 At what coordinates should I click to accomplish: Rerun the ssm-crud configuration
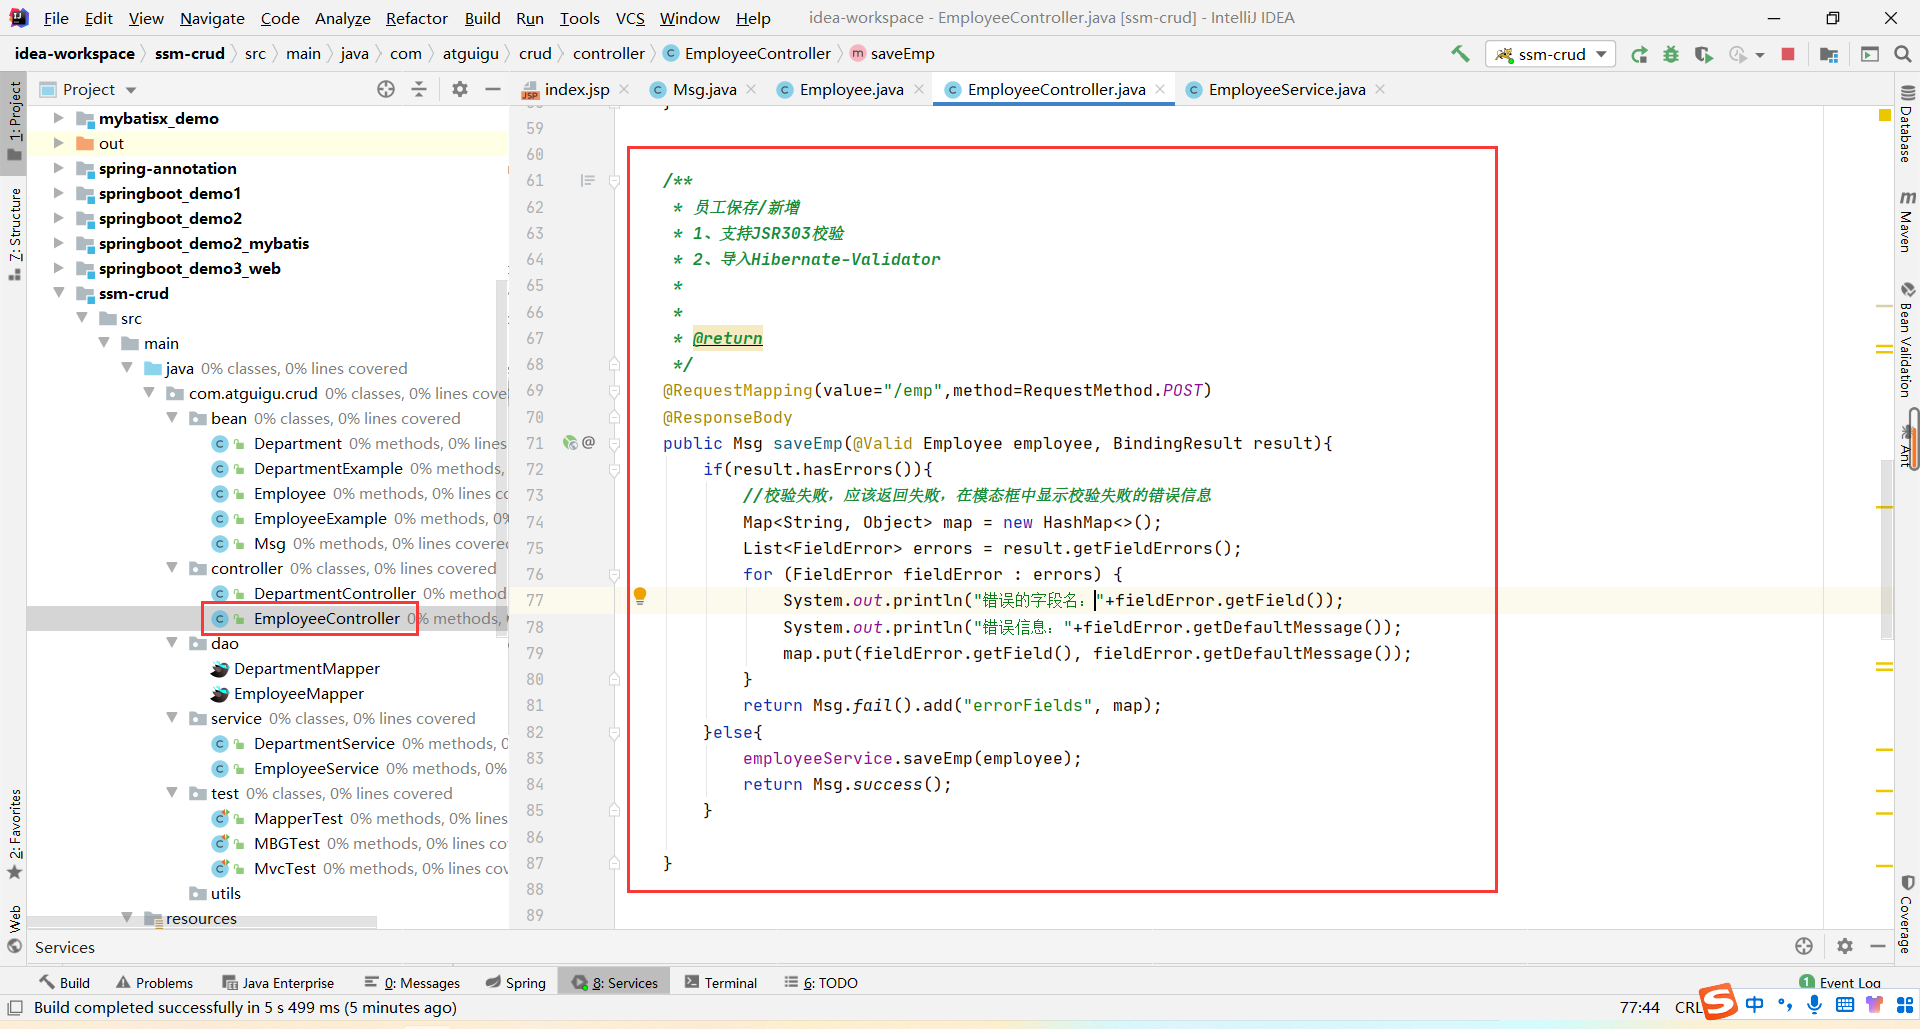tap(1639, 54)
